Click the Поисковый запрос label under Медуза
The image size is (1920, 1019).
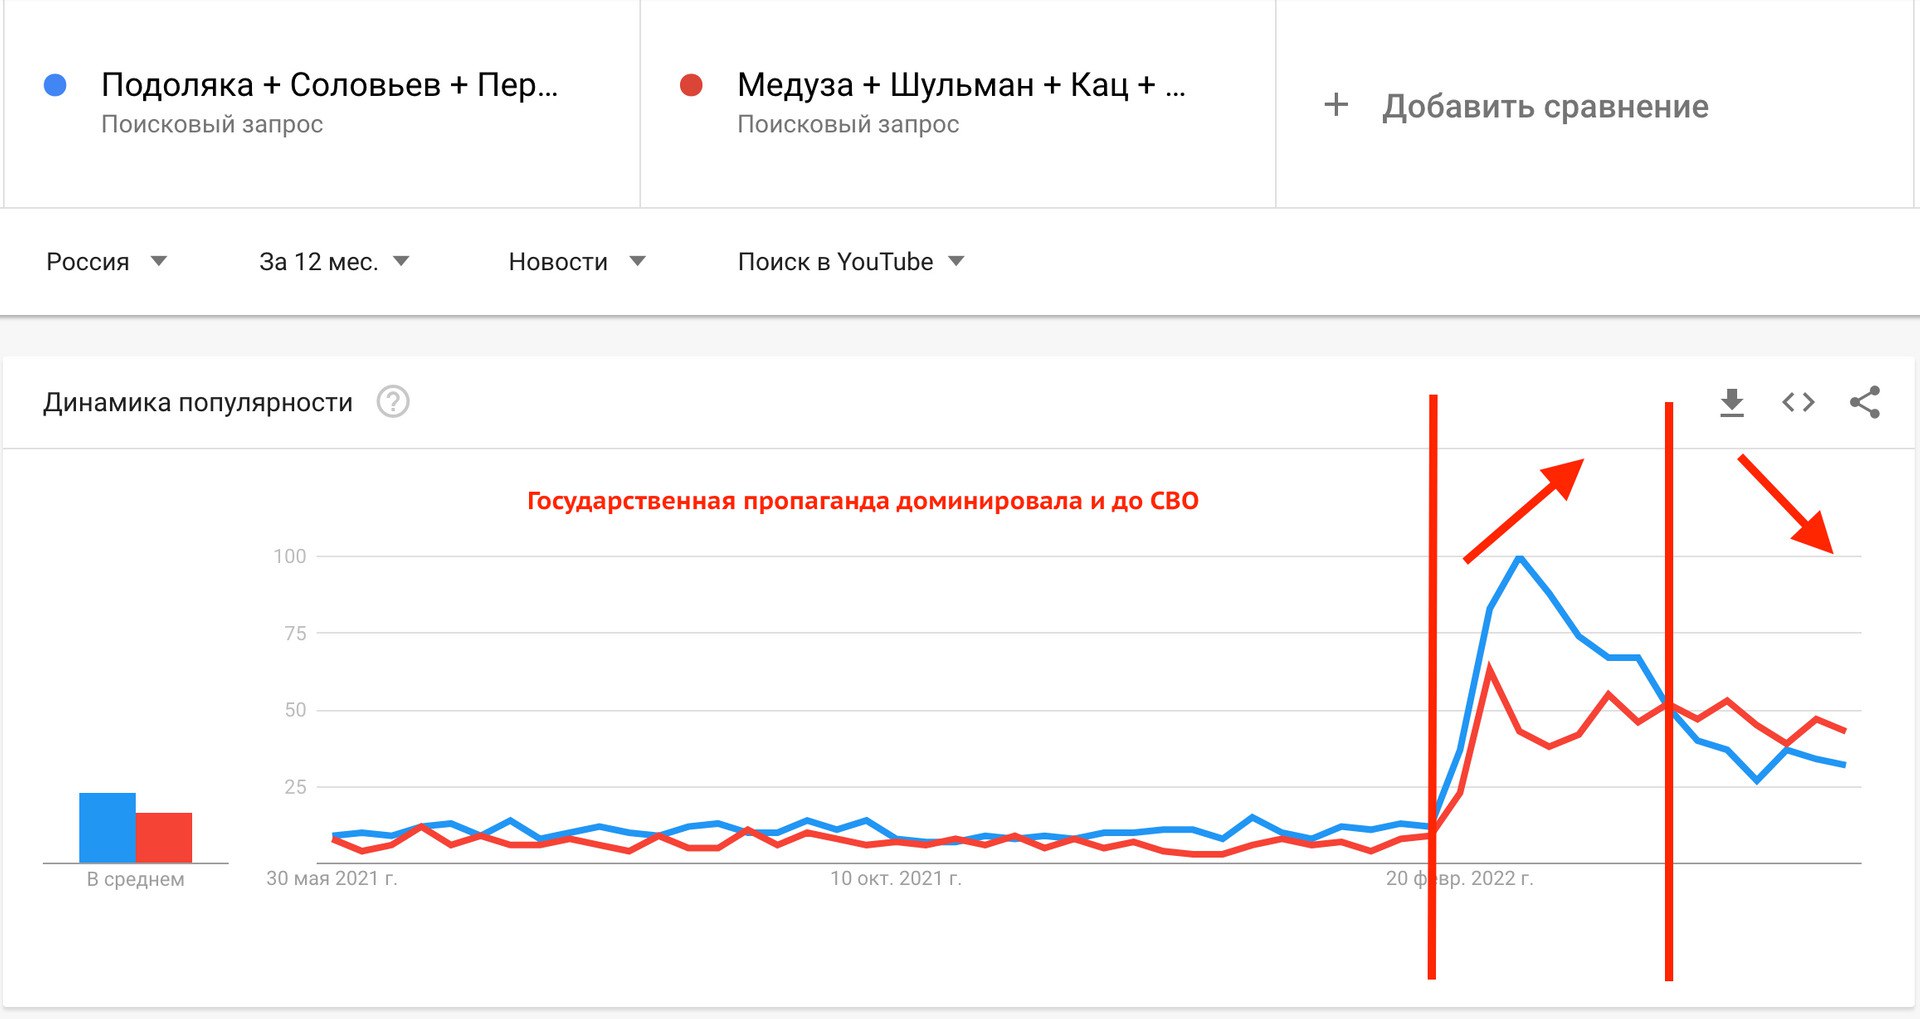pos(847,123)
